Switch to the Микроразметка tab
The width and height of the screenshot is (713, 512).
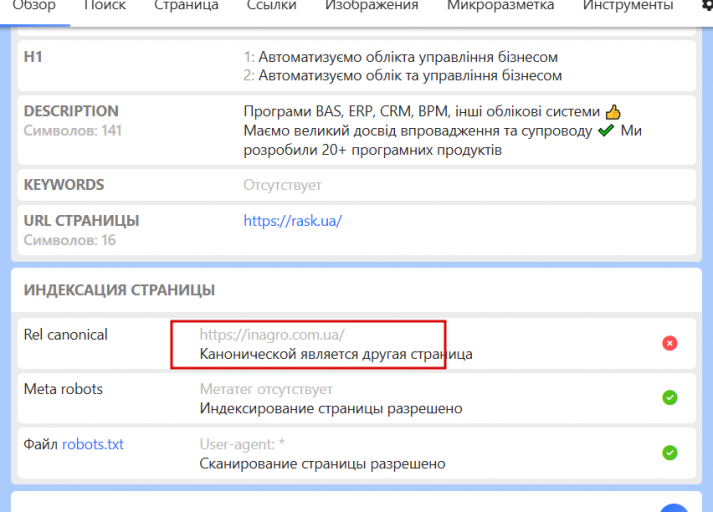(x=500, y=6)
